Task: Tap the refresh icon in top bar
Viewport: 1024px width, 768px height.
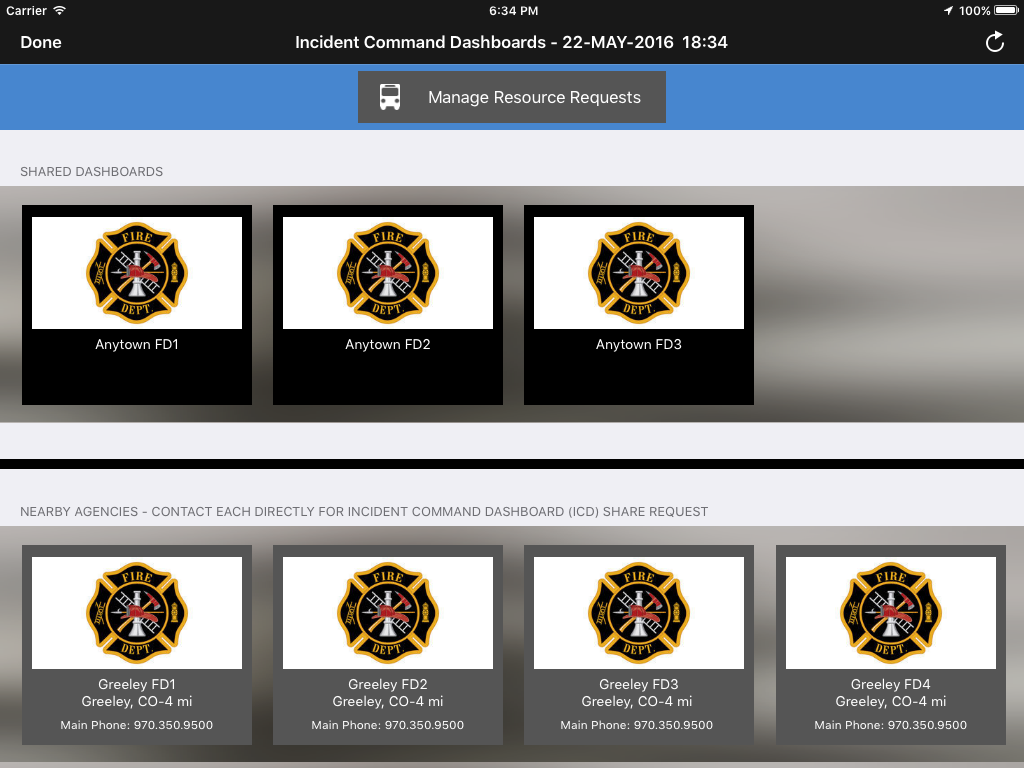Action: pos(994,42)
